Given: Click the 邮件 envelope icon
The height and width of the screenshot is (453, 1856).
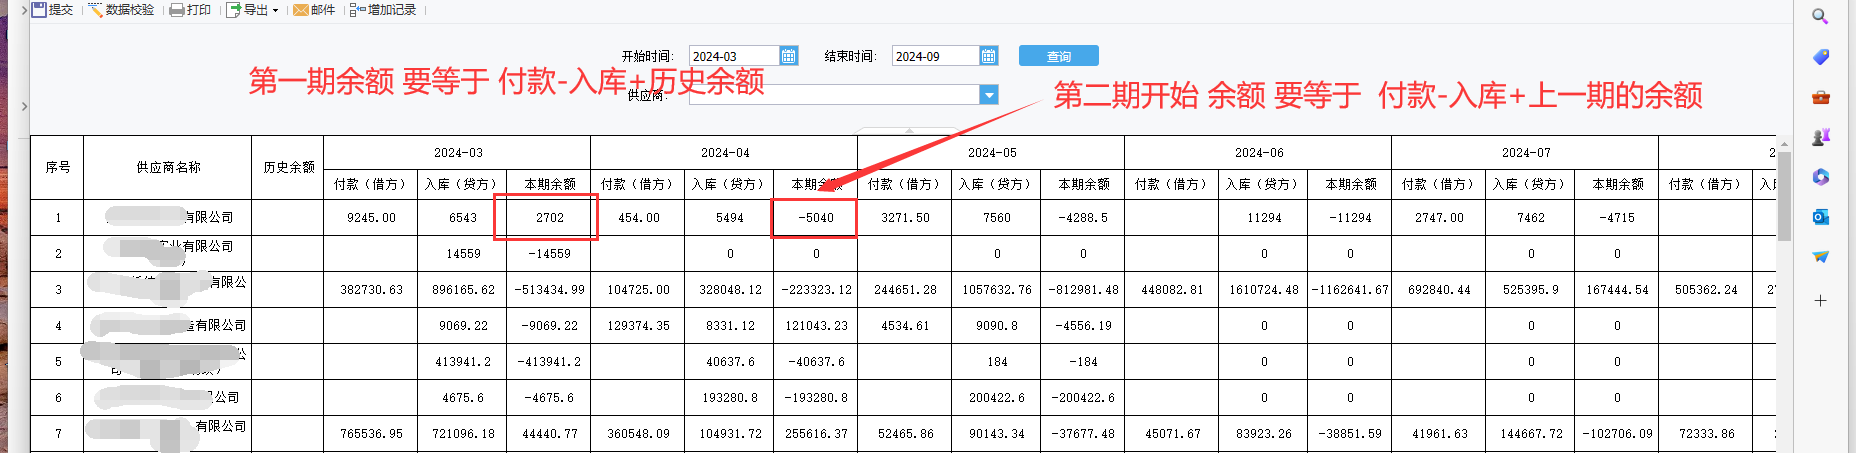Looking at the screenshot, I should 300,10.
